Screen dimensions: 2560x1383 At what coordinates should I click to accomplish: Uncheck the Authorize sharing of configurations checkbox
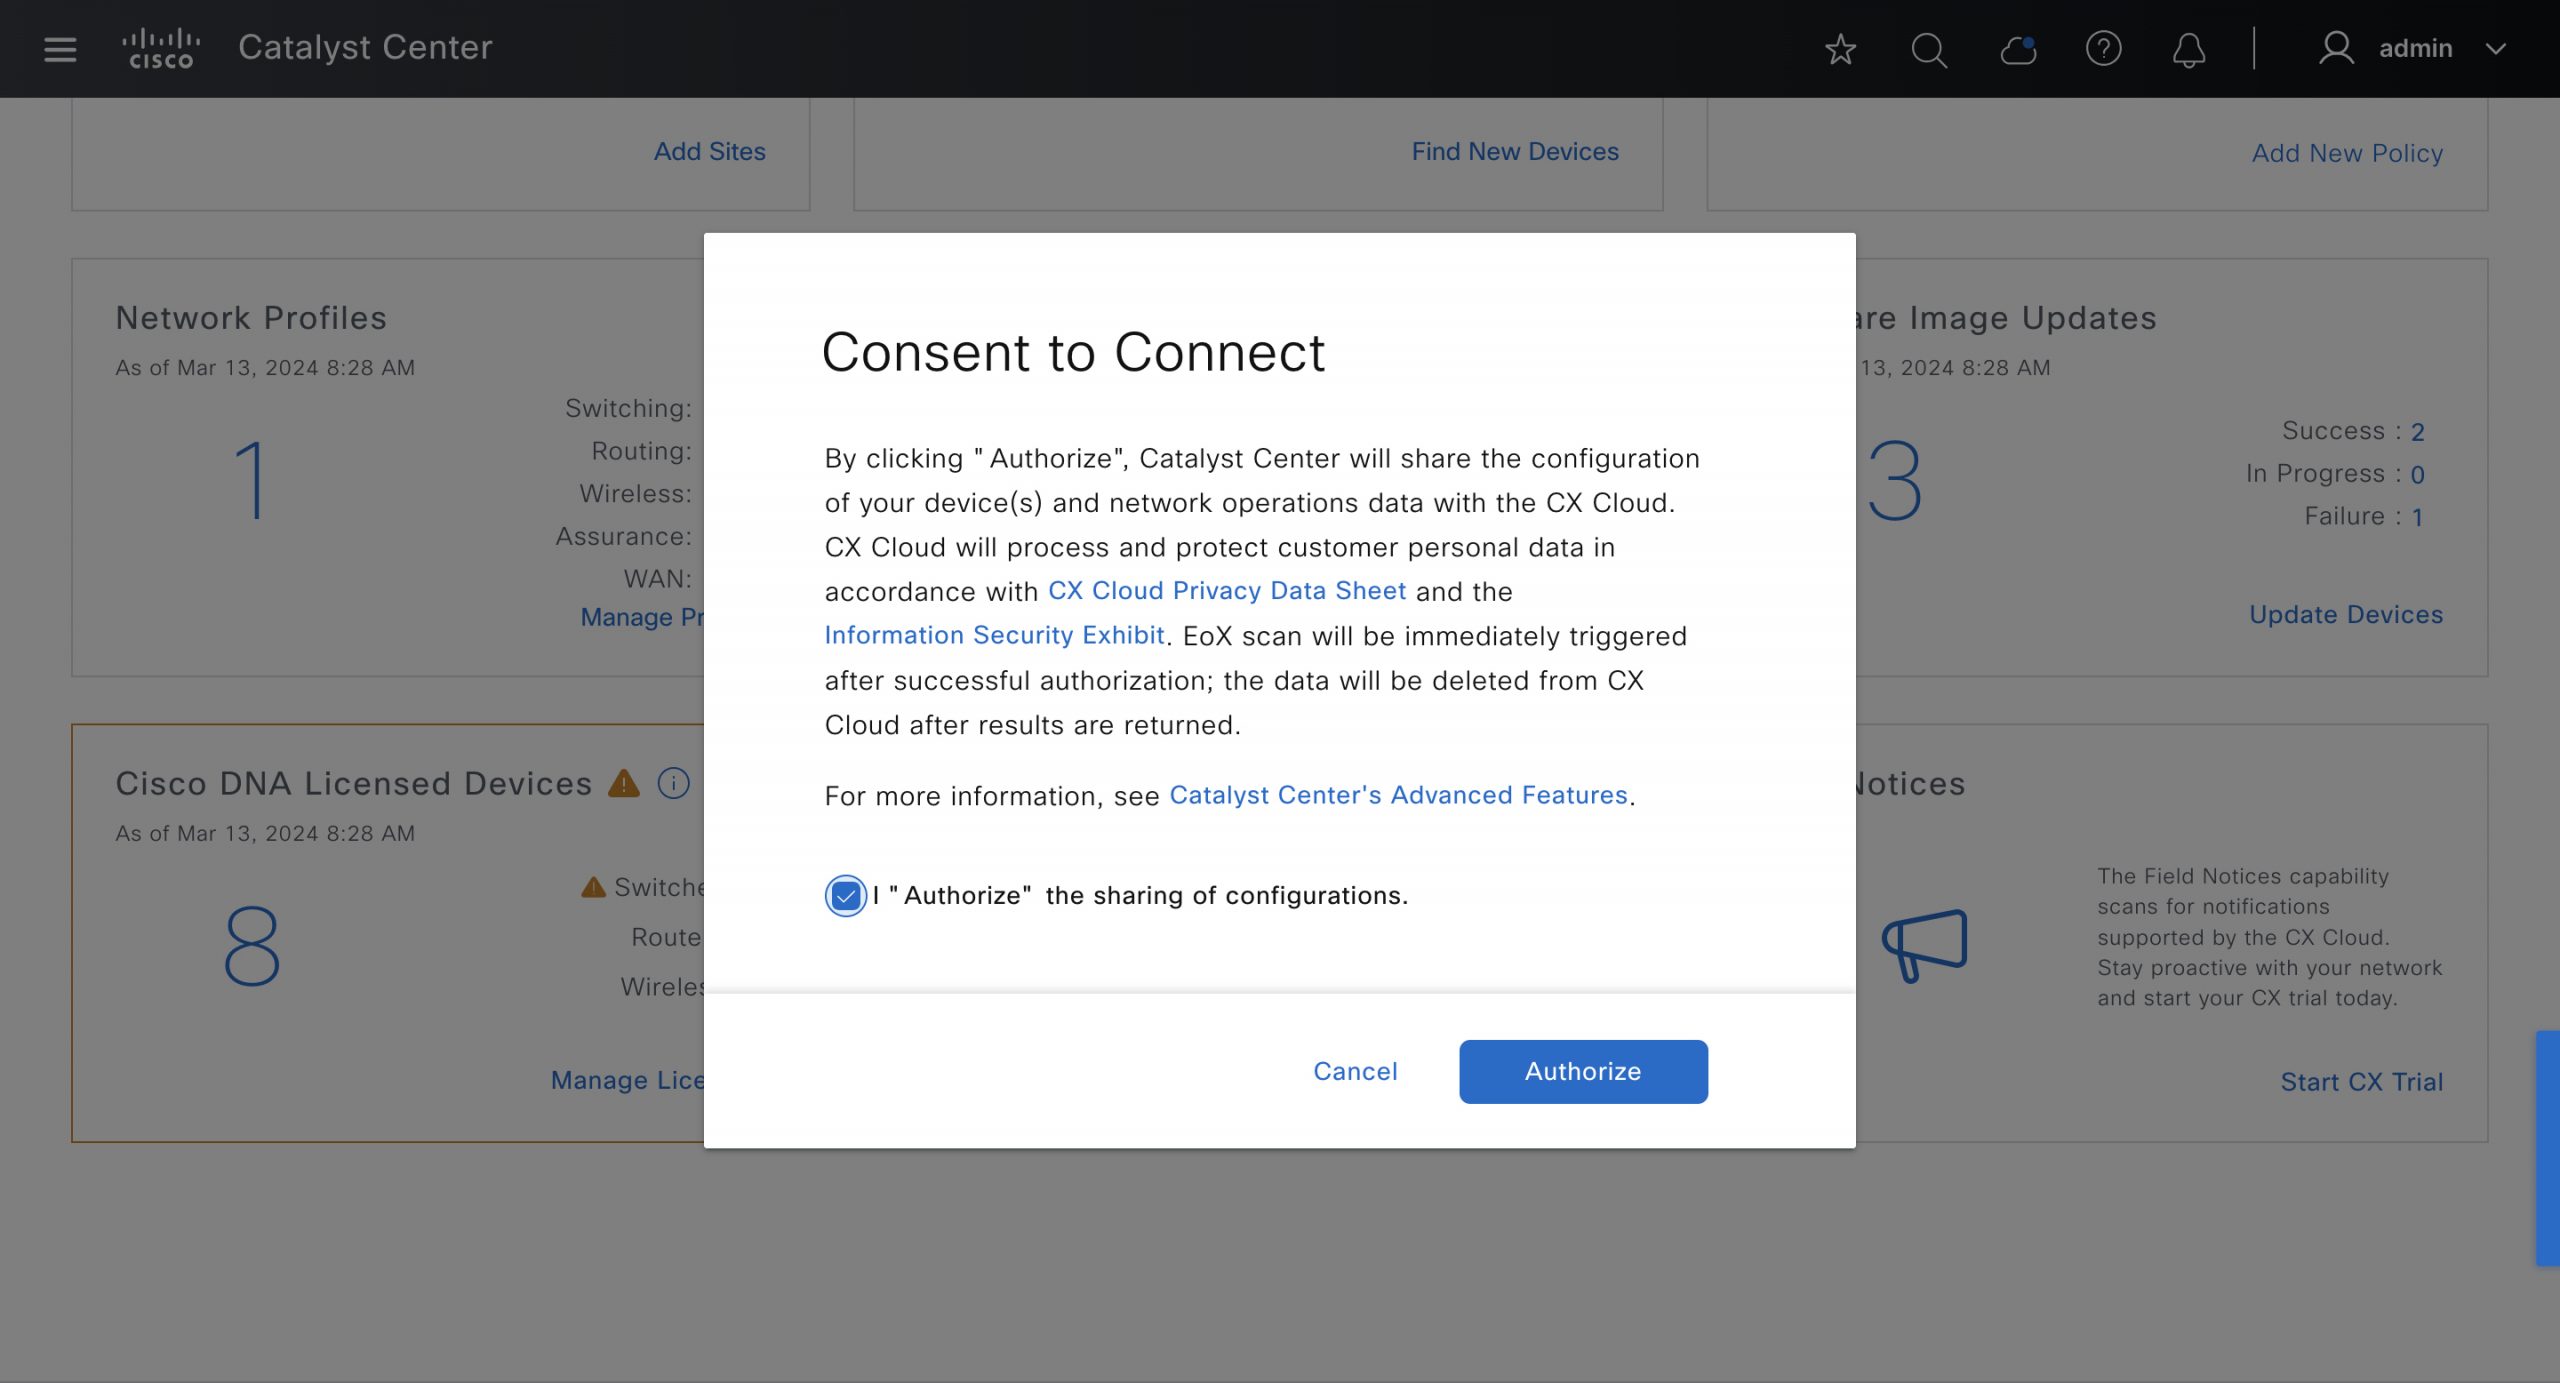[845, 895]
